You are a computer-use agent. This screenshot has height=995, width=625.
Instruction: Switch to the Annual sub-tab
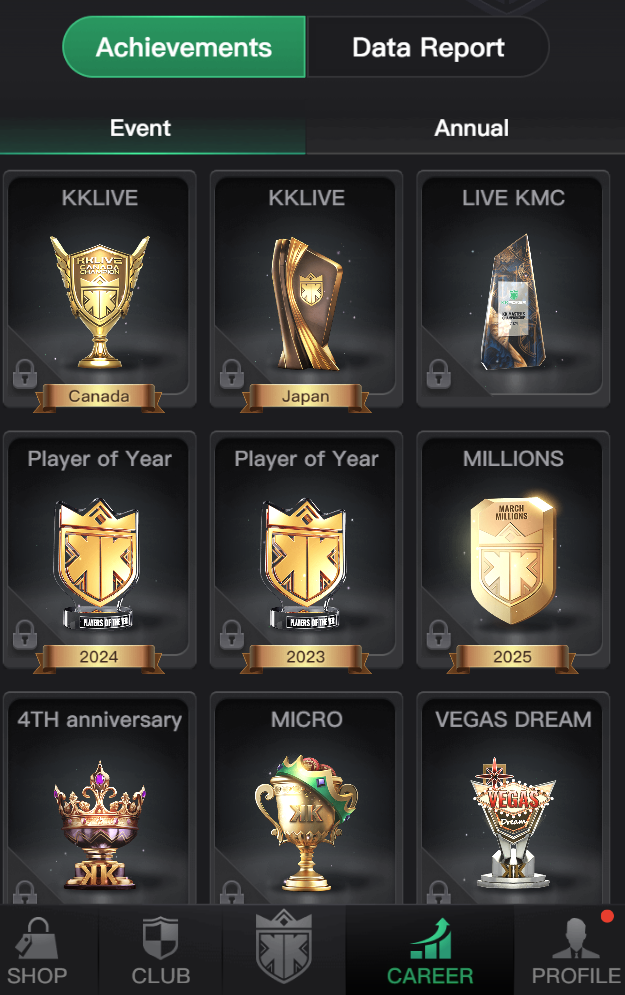coord(471,128)
